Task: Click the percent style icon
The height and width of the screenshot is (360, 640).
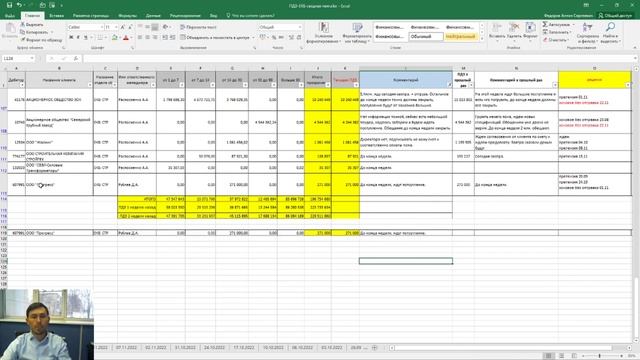Action: pyautogui.click(x=274, y=38)
